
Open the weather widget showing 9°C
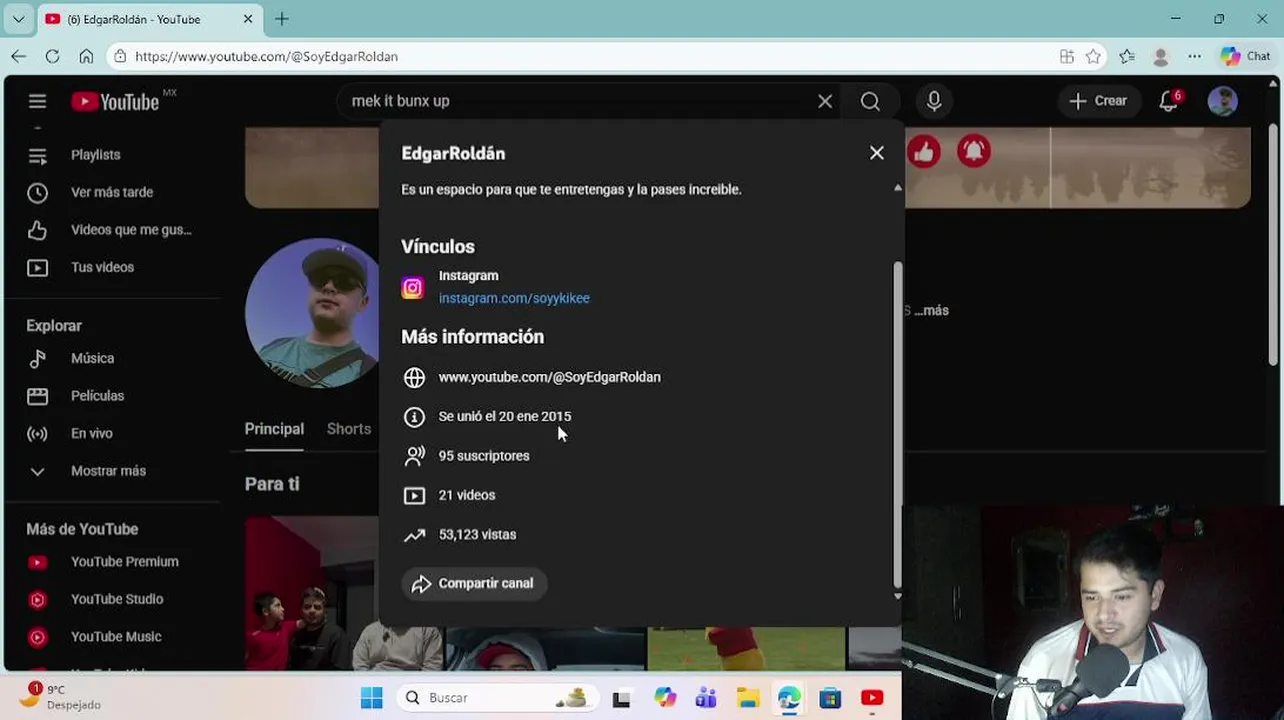[x=60, y=697]
